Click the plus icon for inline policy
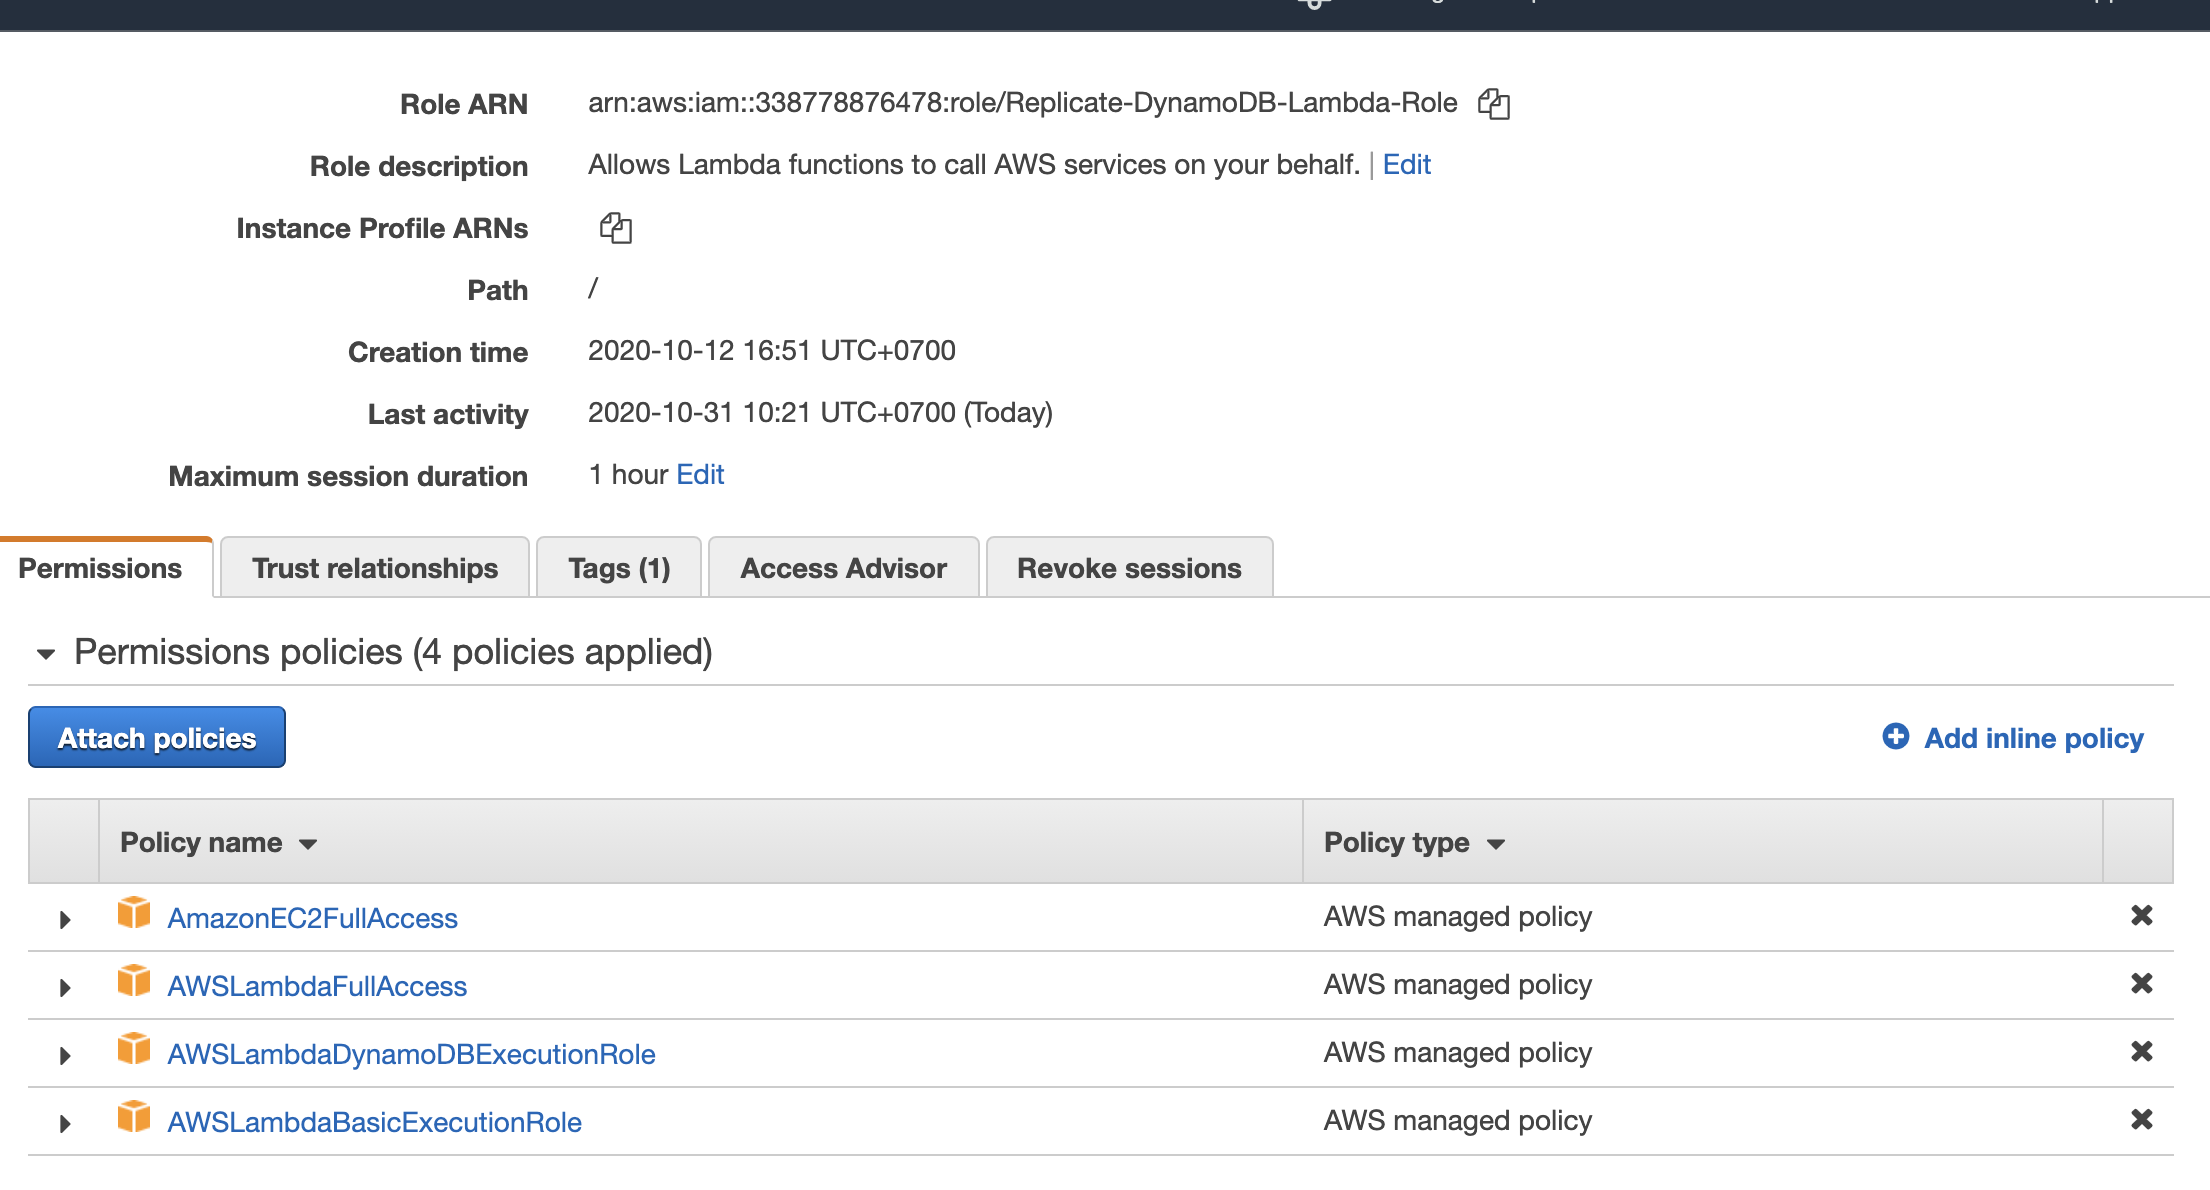The width and height of the screenshot is (2210, 1190). tap(1895, 737)
